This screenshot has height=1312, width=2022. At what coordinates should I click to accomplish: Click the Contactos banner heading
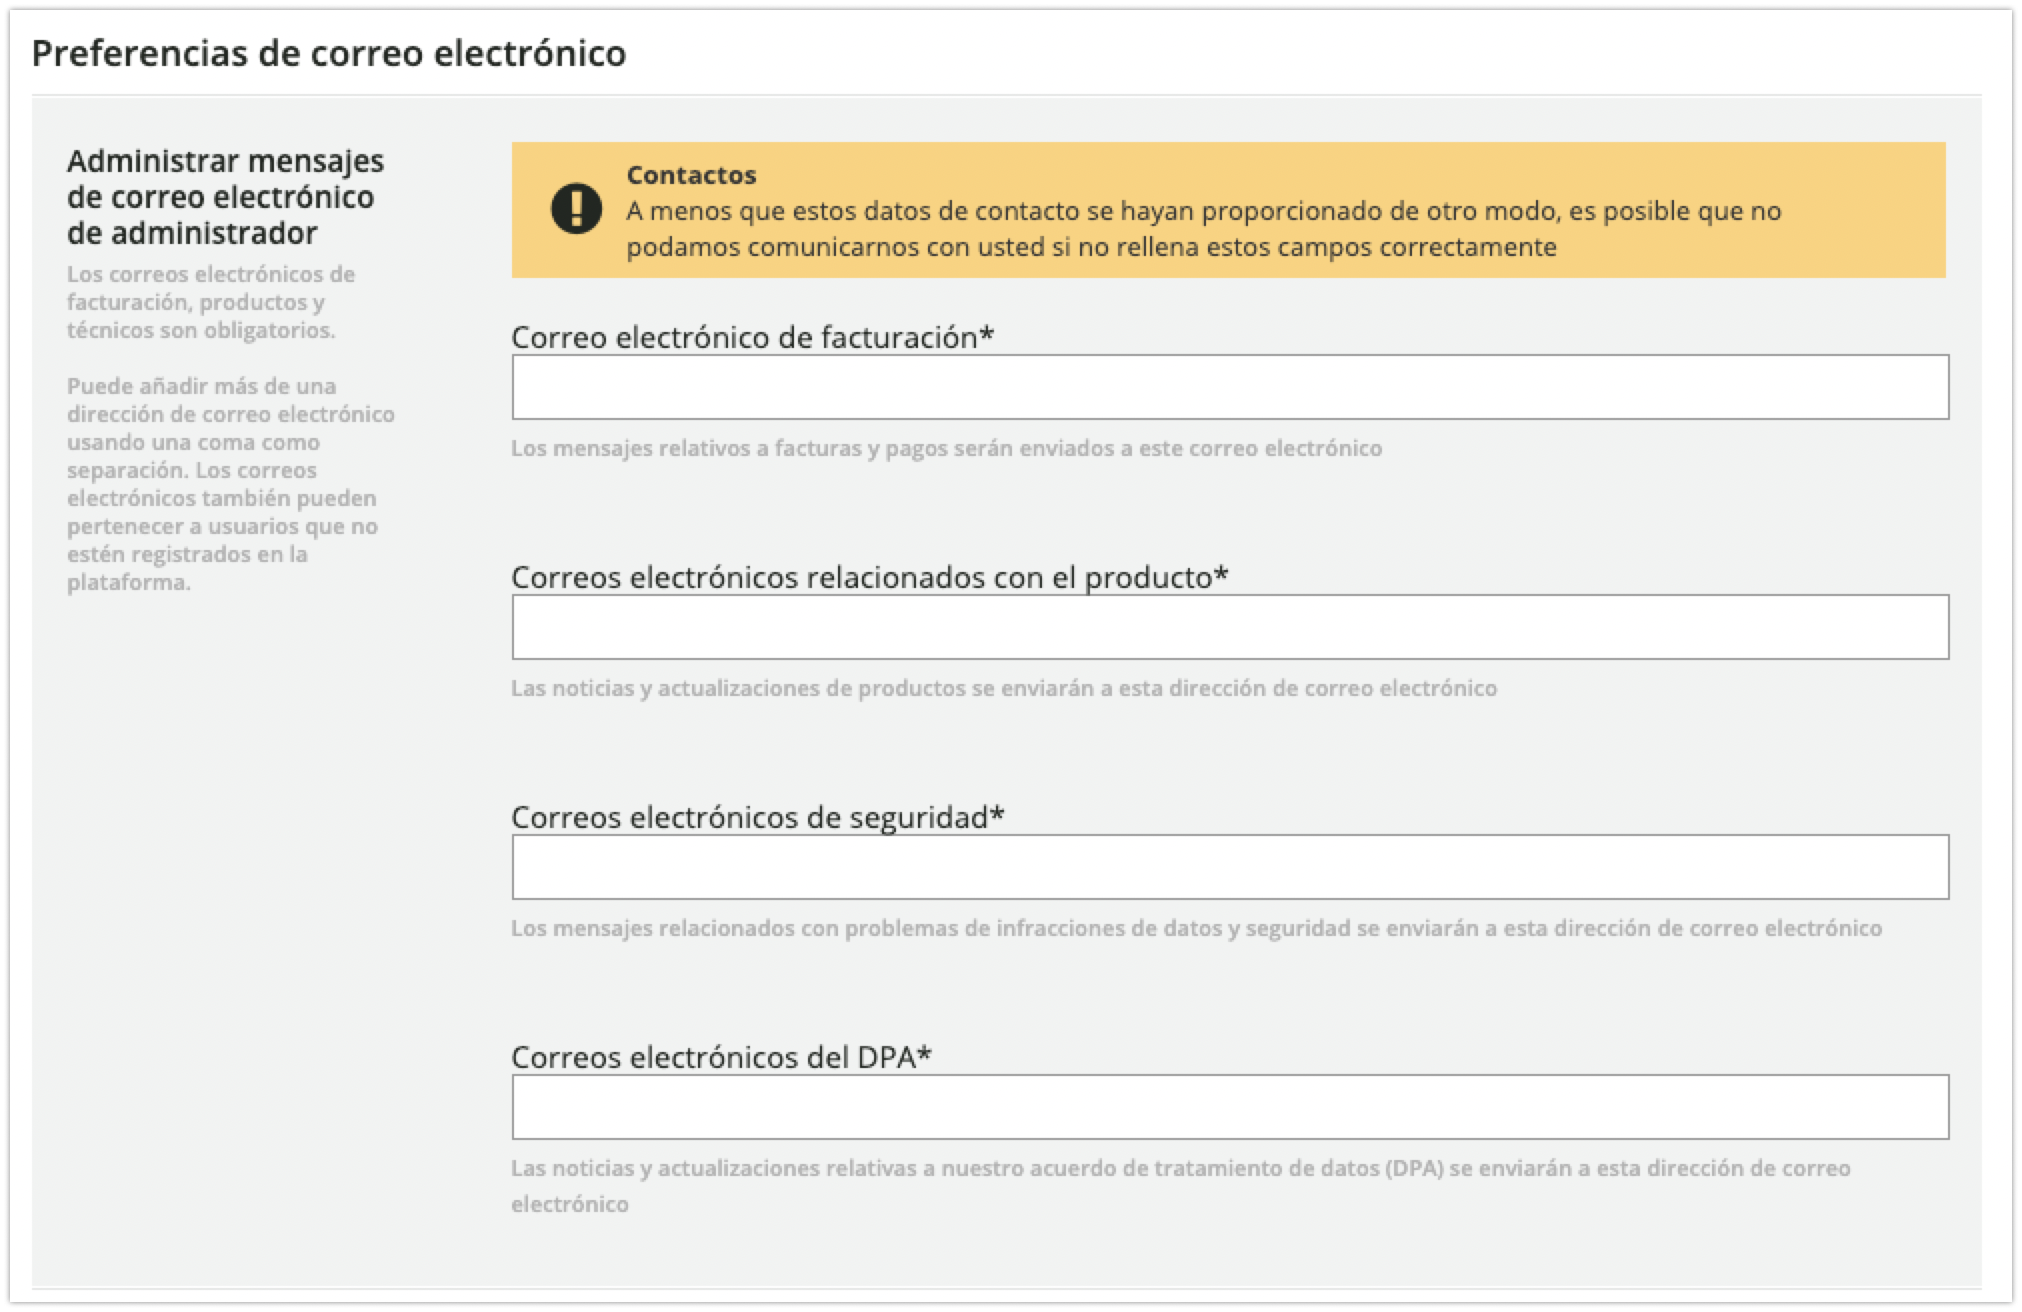(691, 174)
